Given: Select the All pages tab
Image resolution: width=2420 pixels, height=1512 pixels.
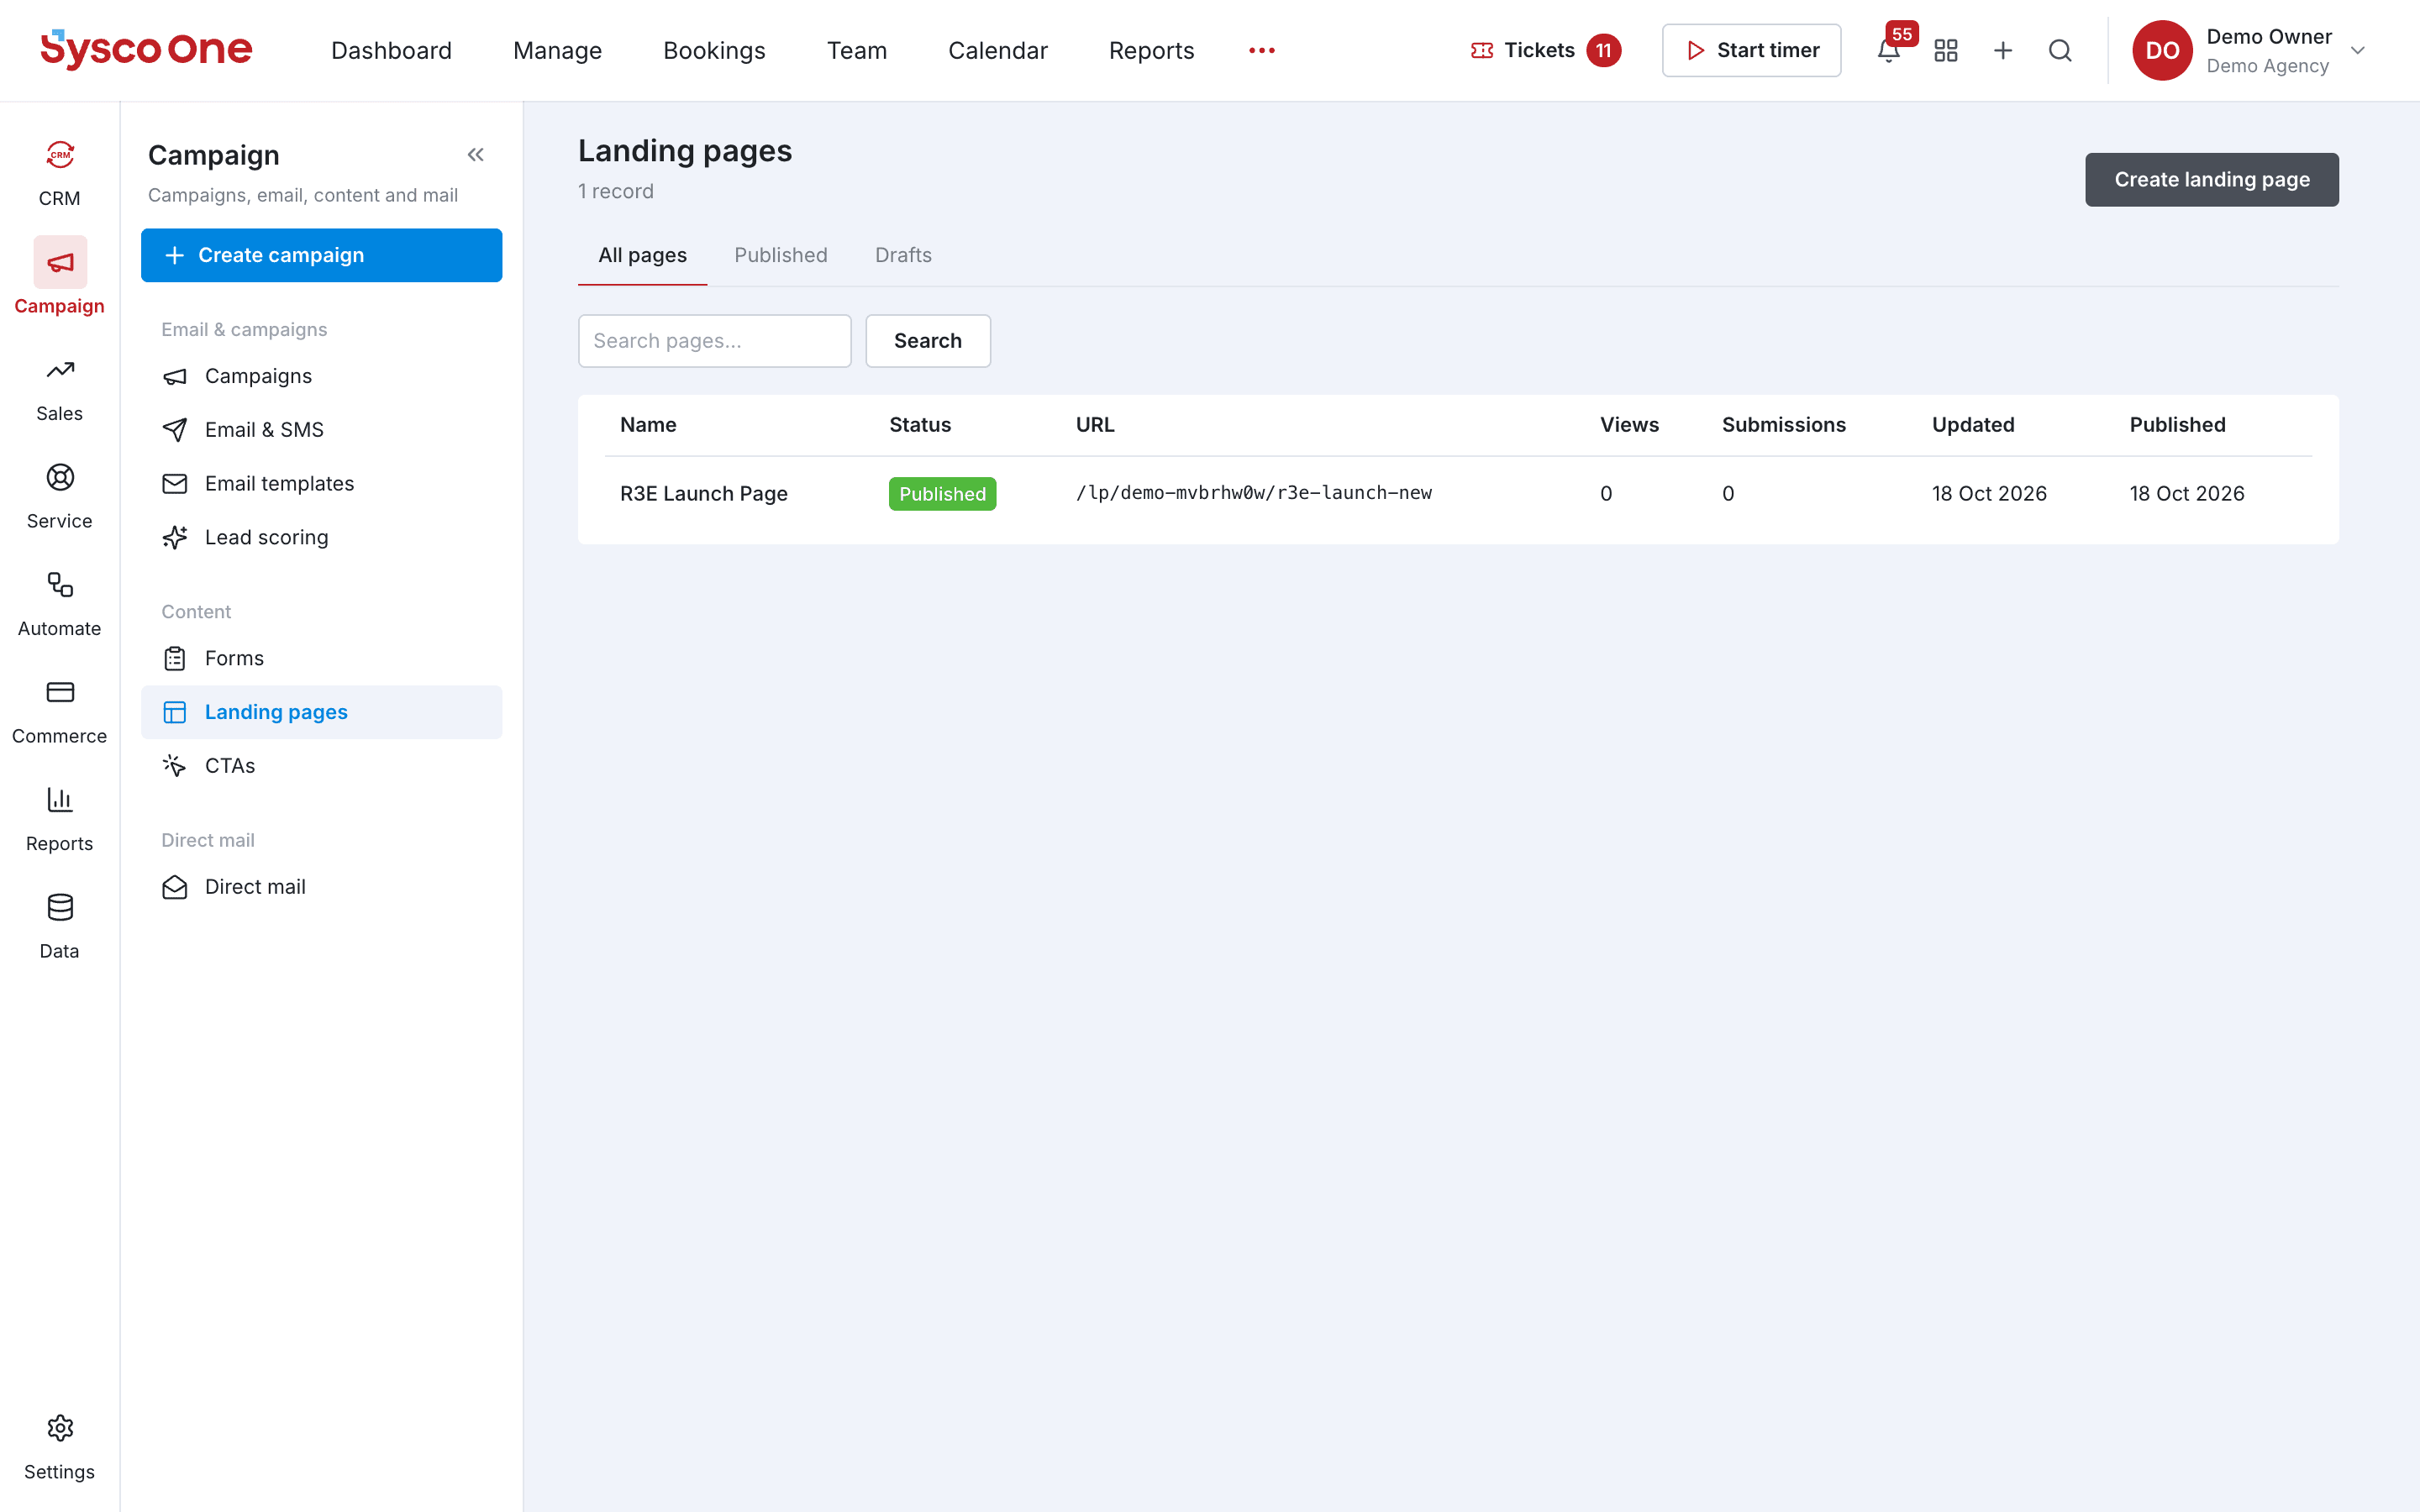Looking at the screenshot, I should pyautogui.click(x=642, y=255).
